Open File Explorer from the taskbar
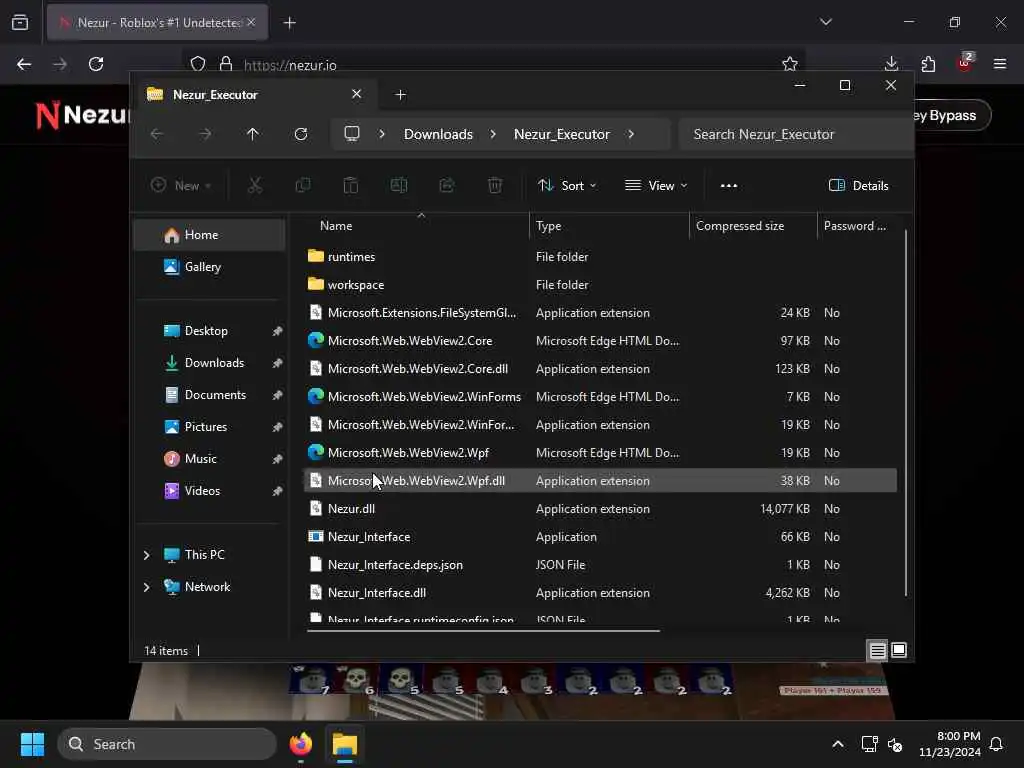The width and height of the screenshot is (1024, 768). coord(345,744)
